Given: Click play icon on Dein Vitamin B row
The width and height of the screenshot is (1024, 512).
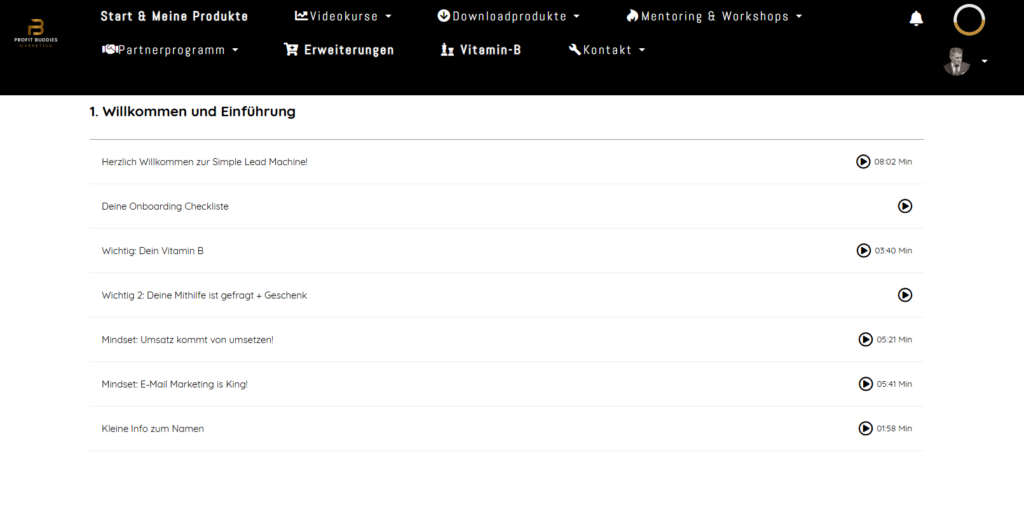Looking at the screenshot, I should coord(863,251).
